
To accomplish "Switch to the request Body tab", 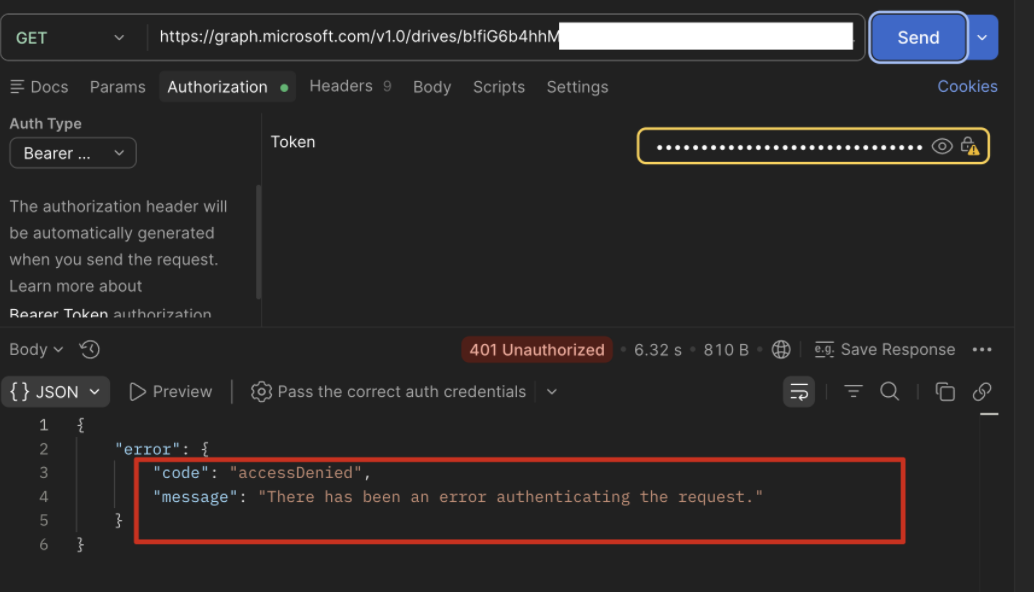I will click(x=432, y=87).
